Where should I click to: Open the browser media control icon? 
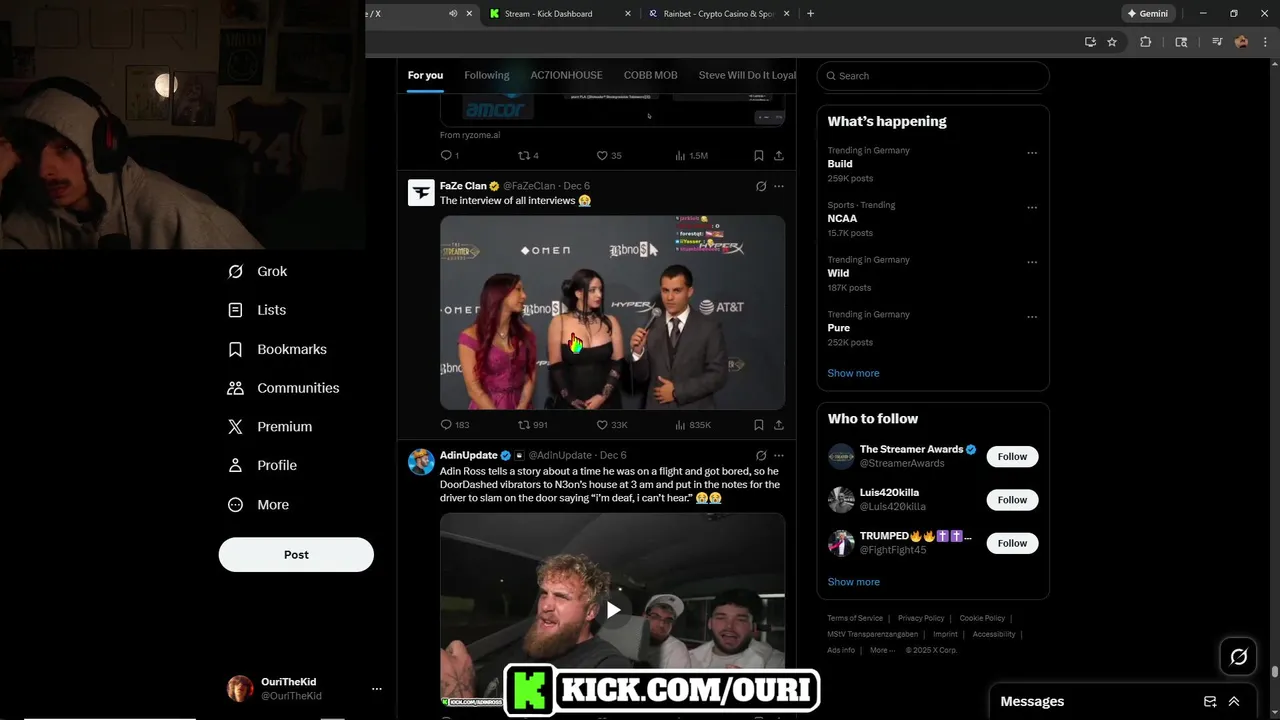click(x=1217, y=42)
